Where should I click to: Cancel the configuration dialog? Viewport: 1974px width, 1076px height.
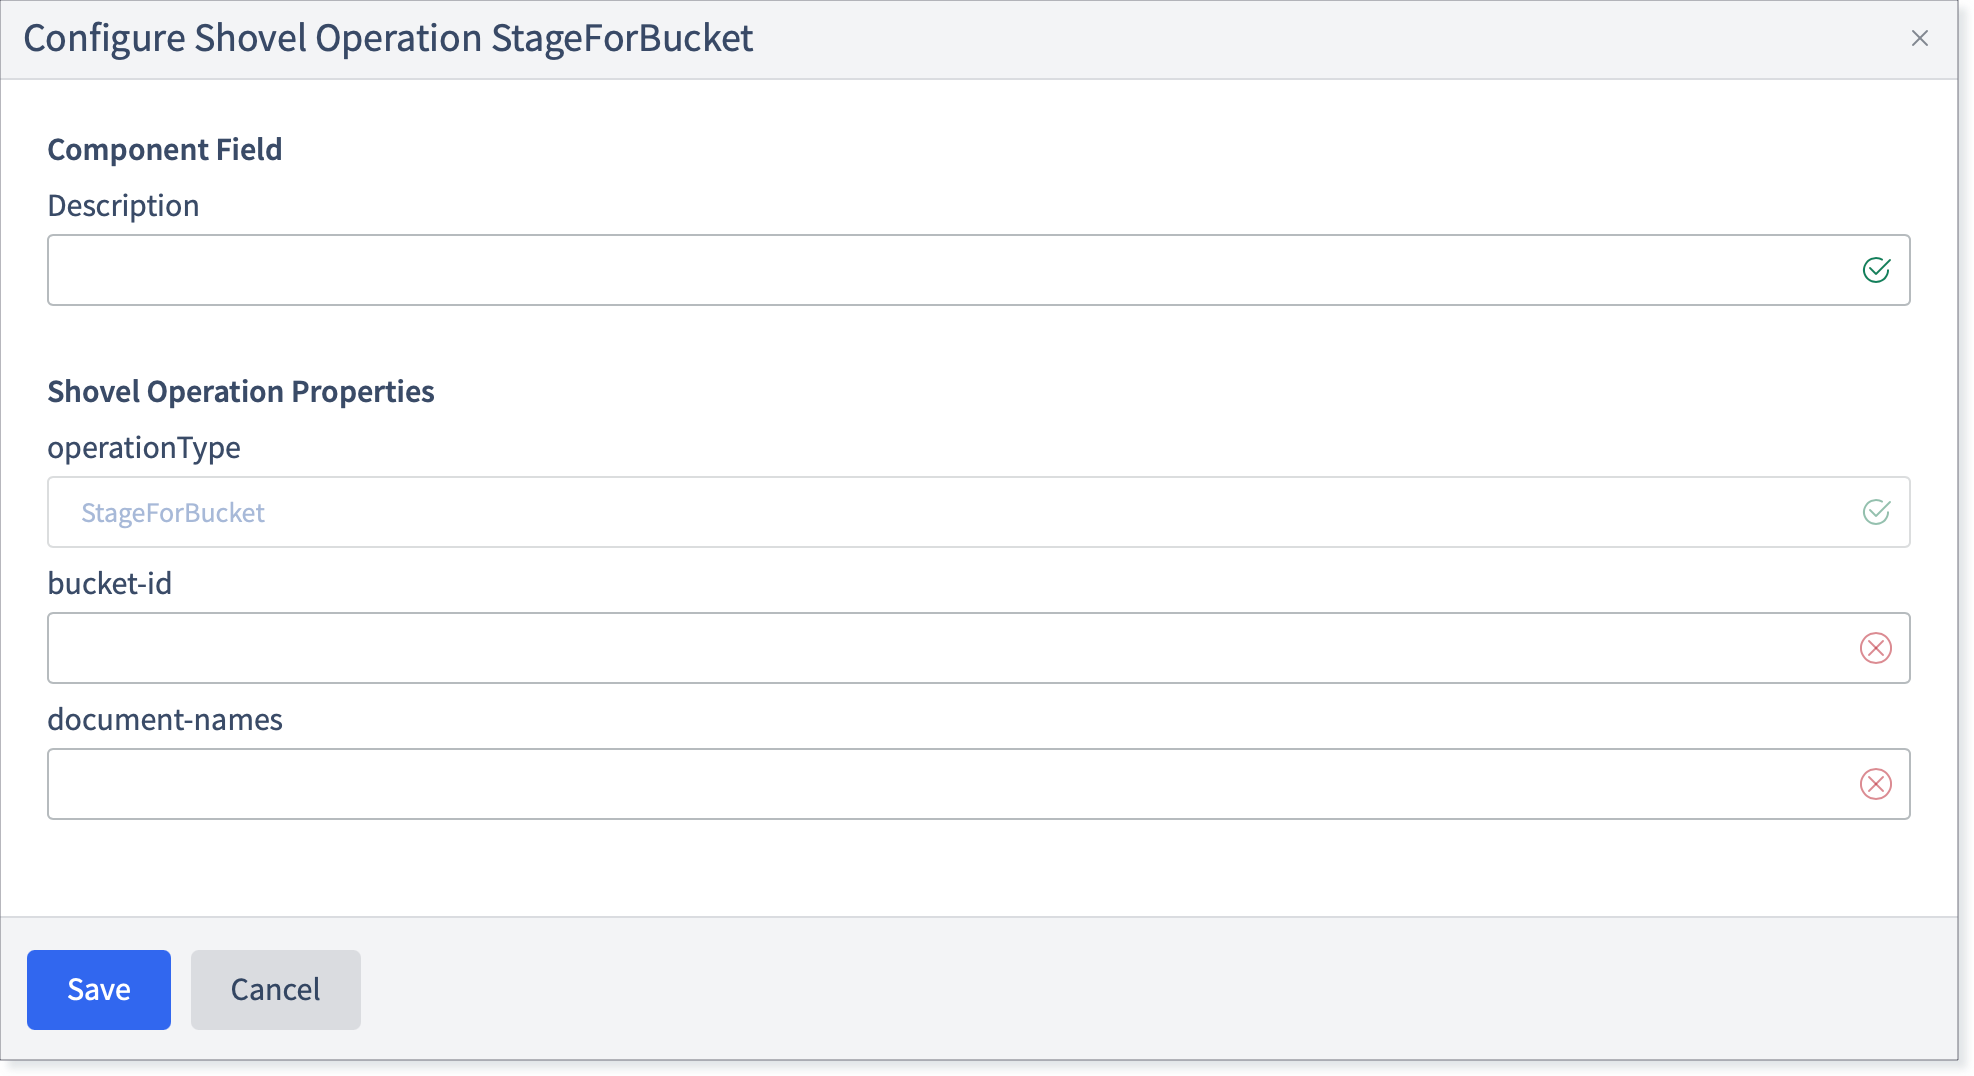click(x=276, y=990)
